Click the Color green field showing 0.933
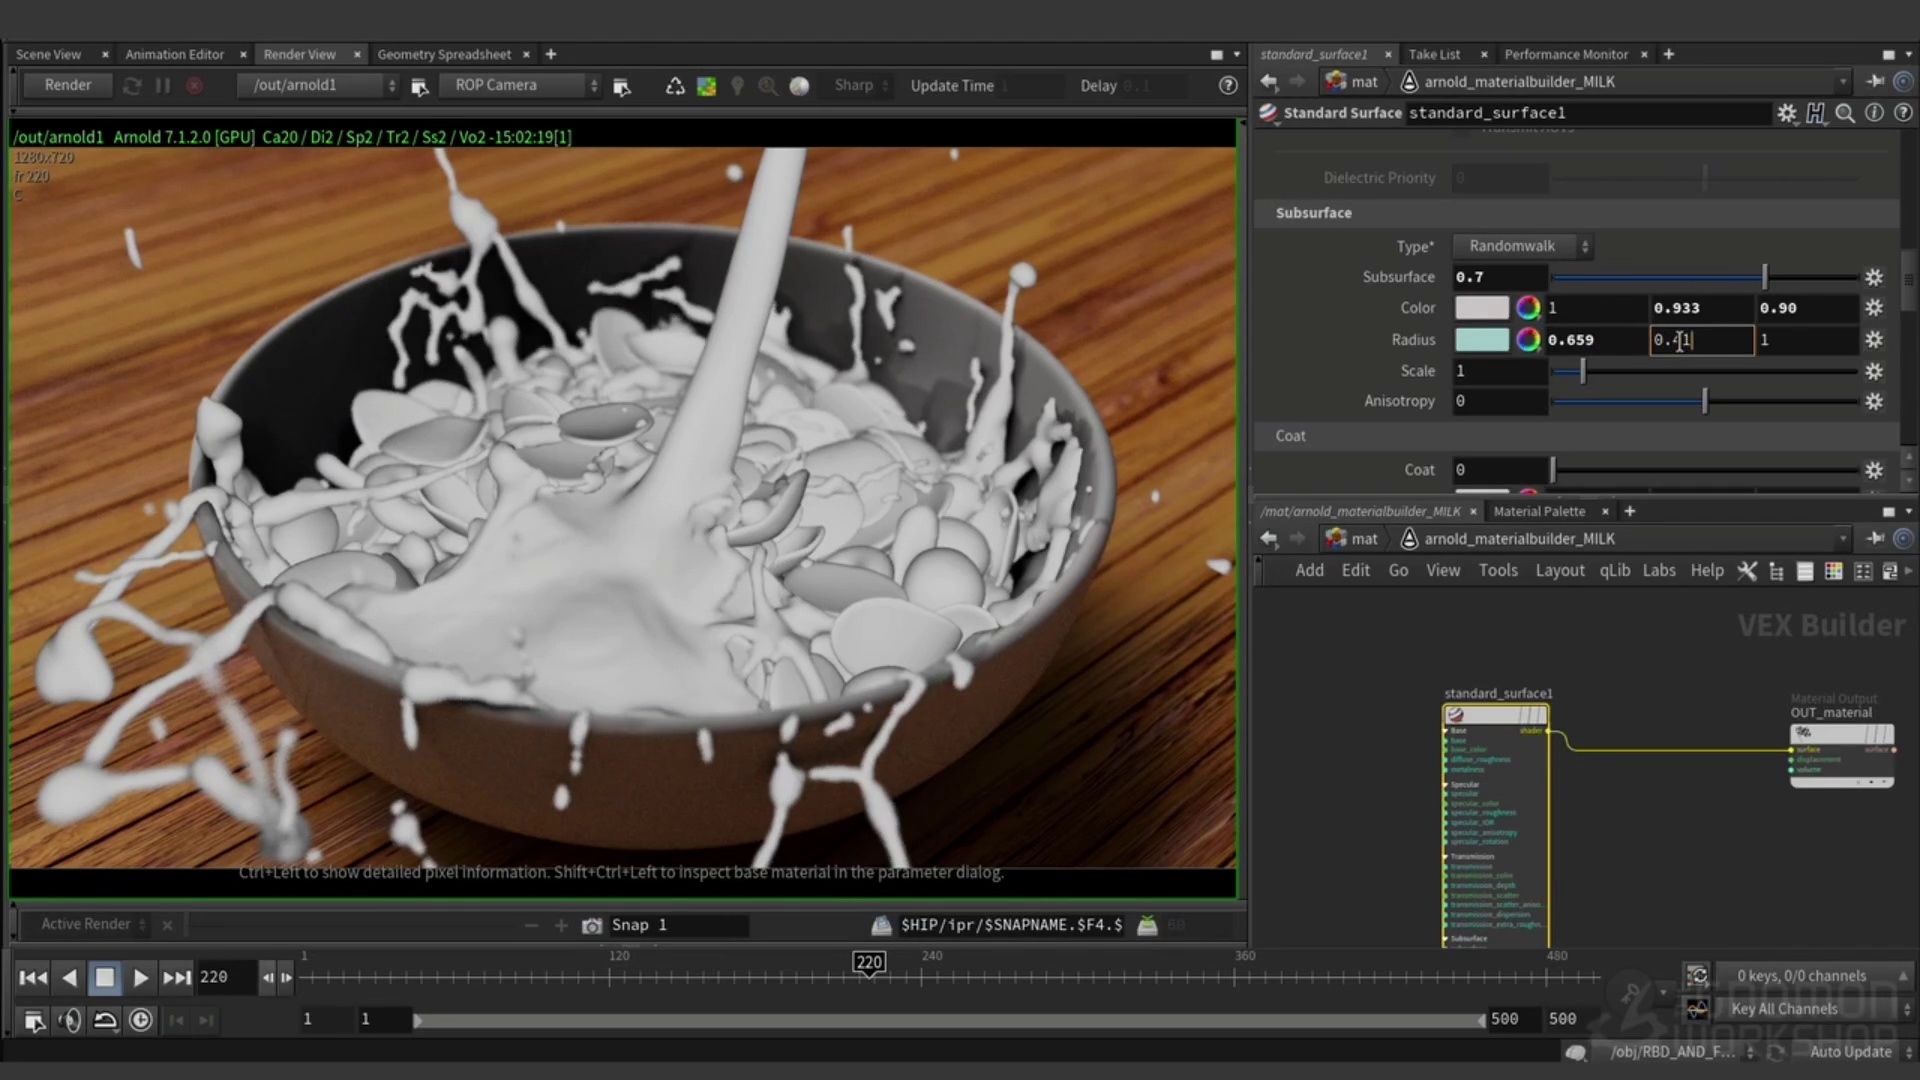Viewport: 1920px width, 1080px height. coord(1702,308)
